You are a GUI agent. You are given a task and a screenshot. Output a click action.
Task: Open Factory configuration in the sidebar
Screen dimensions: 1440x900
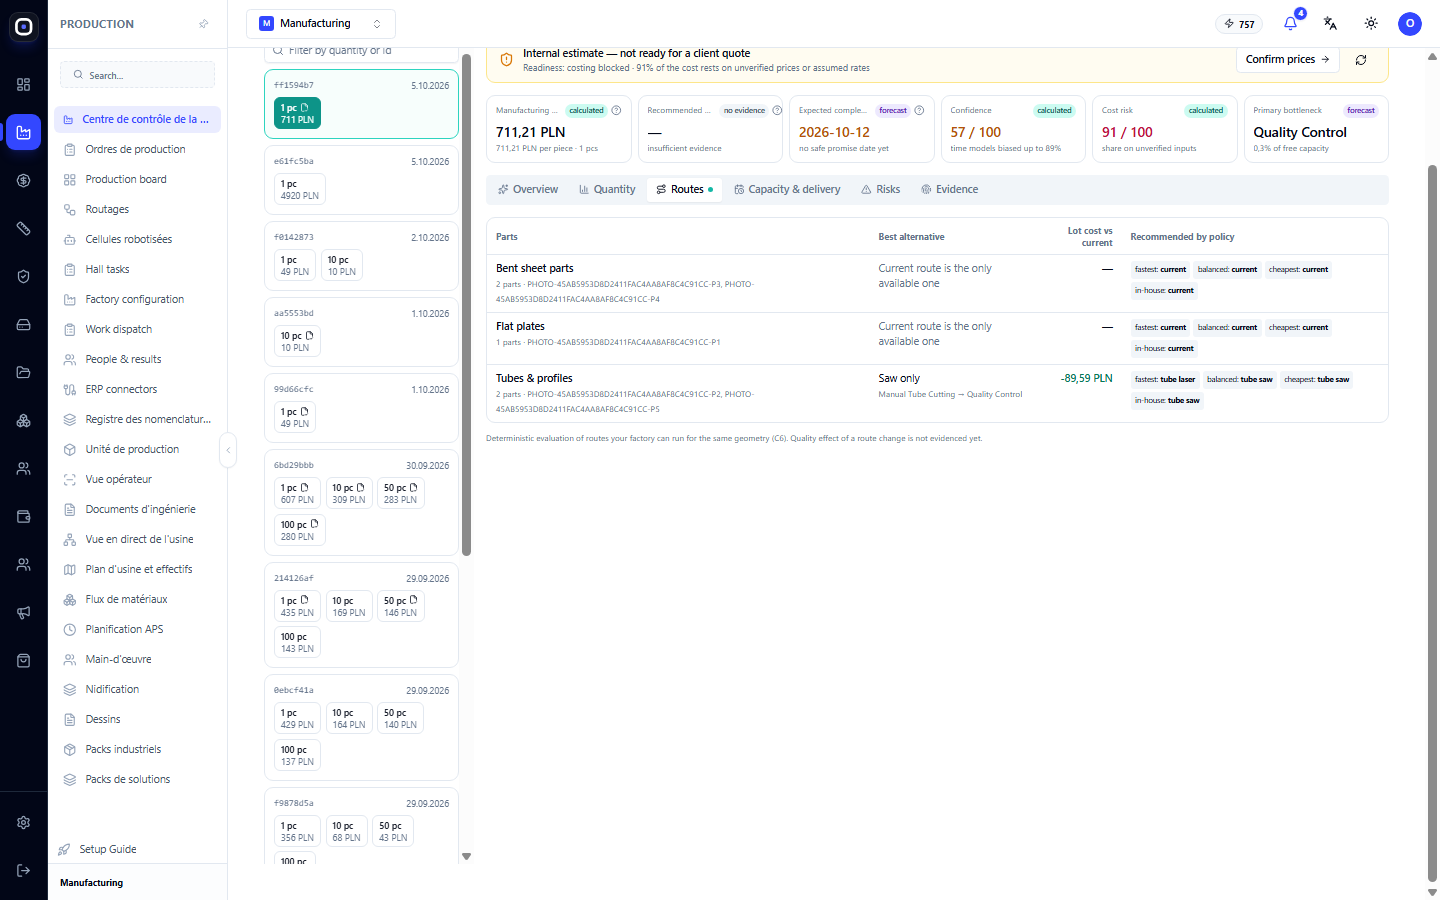[x=137, y=299]
